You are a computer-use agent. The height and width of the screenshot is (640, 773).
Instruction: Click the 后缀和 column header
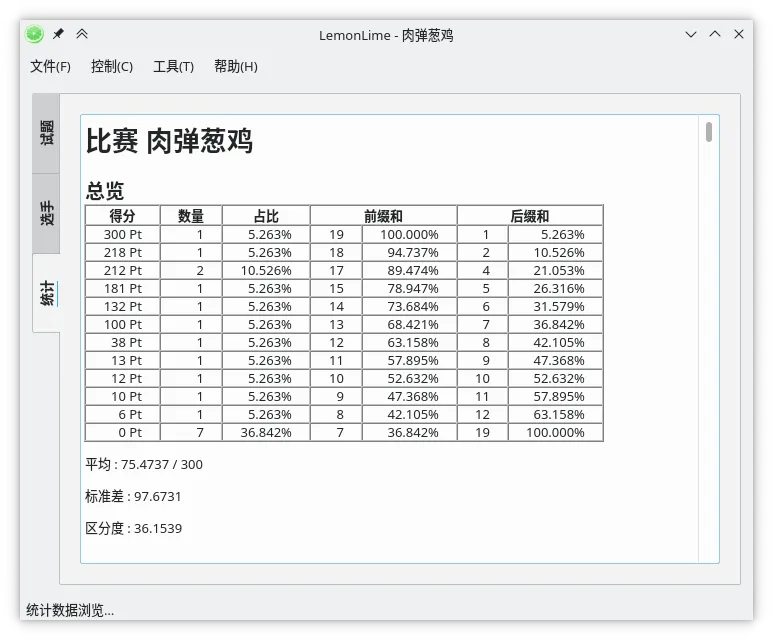[530, 215]
